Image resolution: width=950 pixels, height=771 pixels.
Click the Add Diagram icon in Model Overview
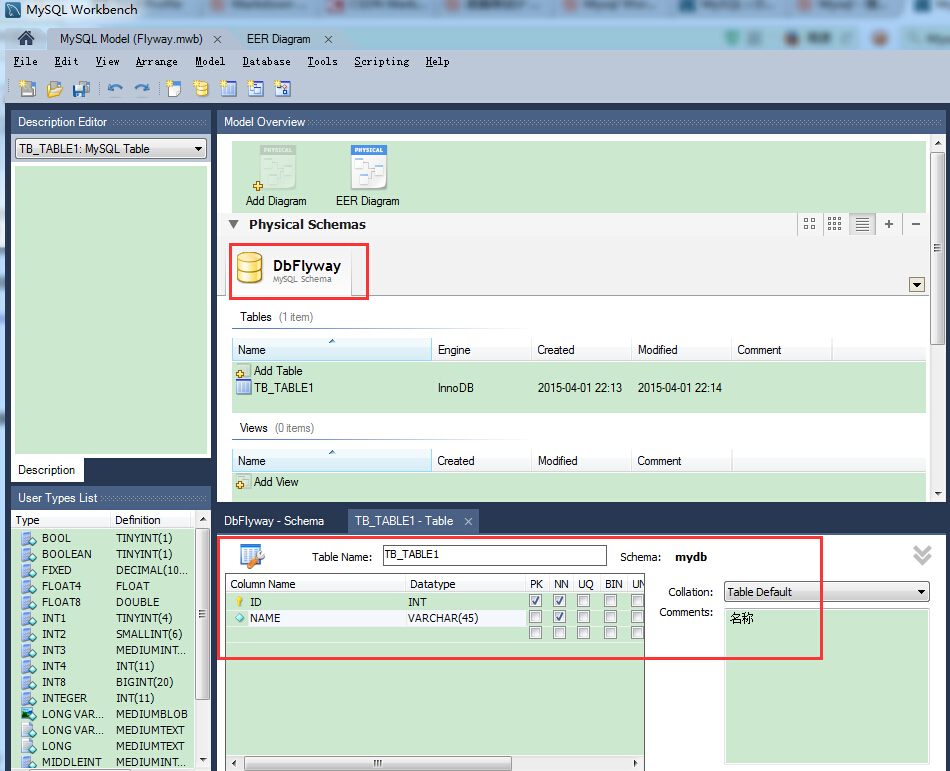point(276,168)
